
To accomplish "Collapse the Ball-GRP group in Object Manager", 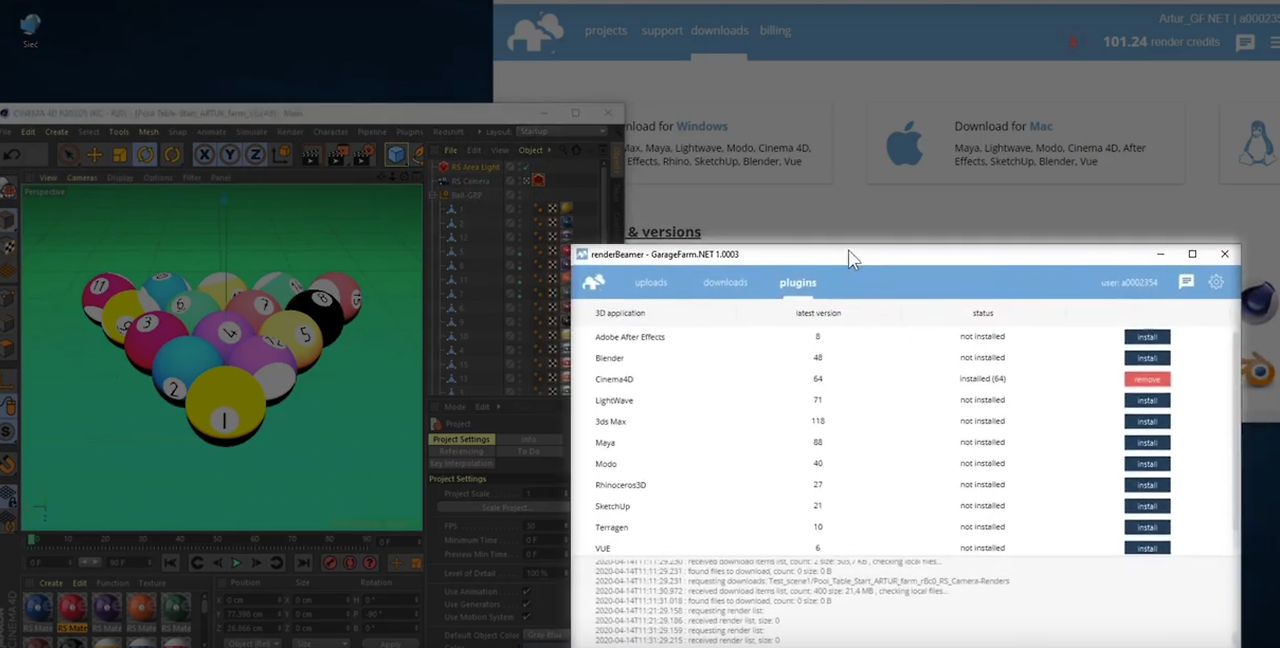I will pyautogui.click(x=434, y=195).
